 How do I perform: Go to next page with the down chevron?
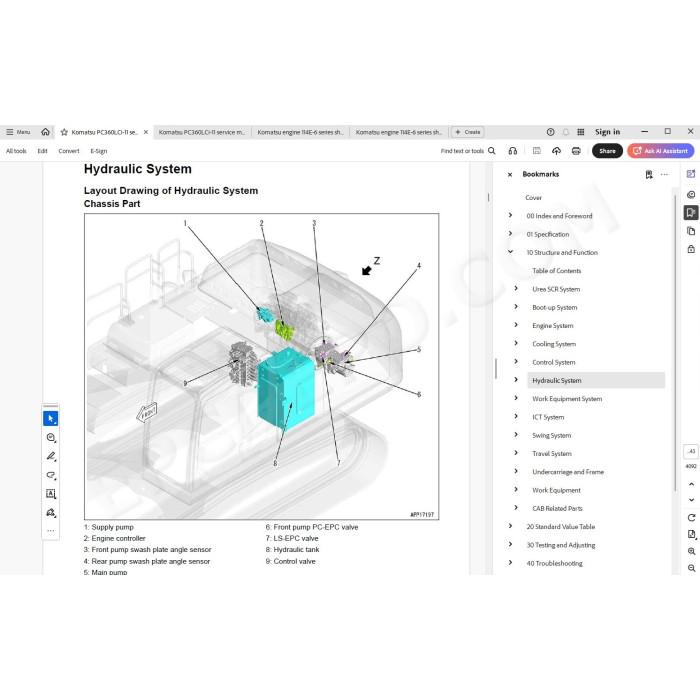[691, 500]
